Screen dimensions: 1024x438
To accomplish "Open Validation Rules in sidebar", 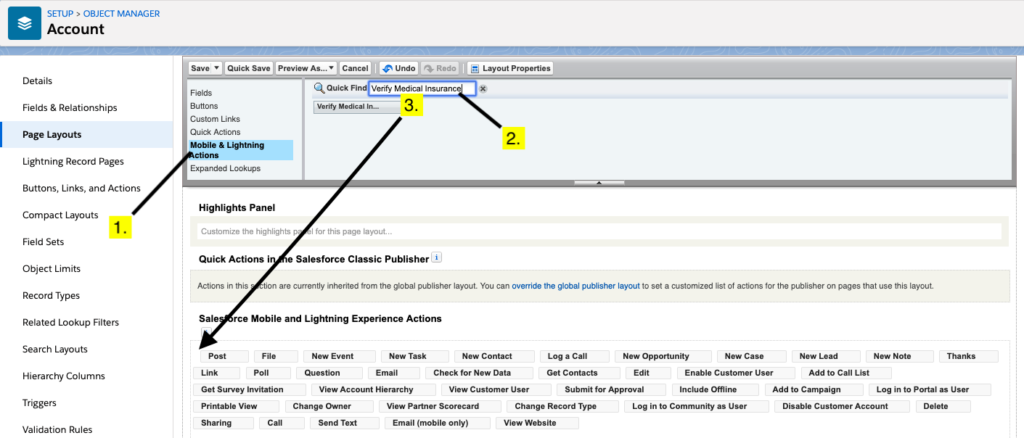I will (57, 430).
